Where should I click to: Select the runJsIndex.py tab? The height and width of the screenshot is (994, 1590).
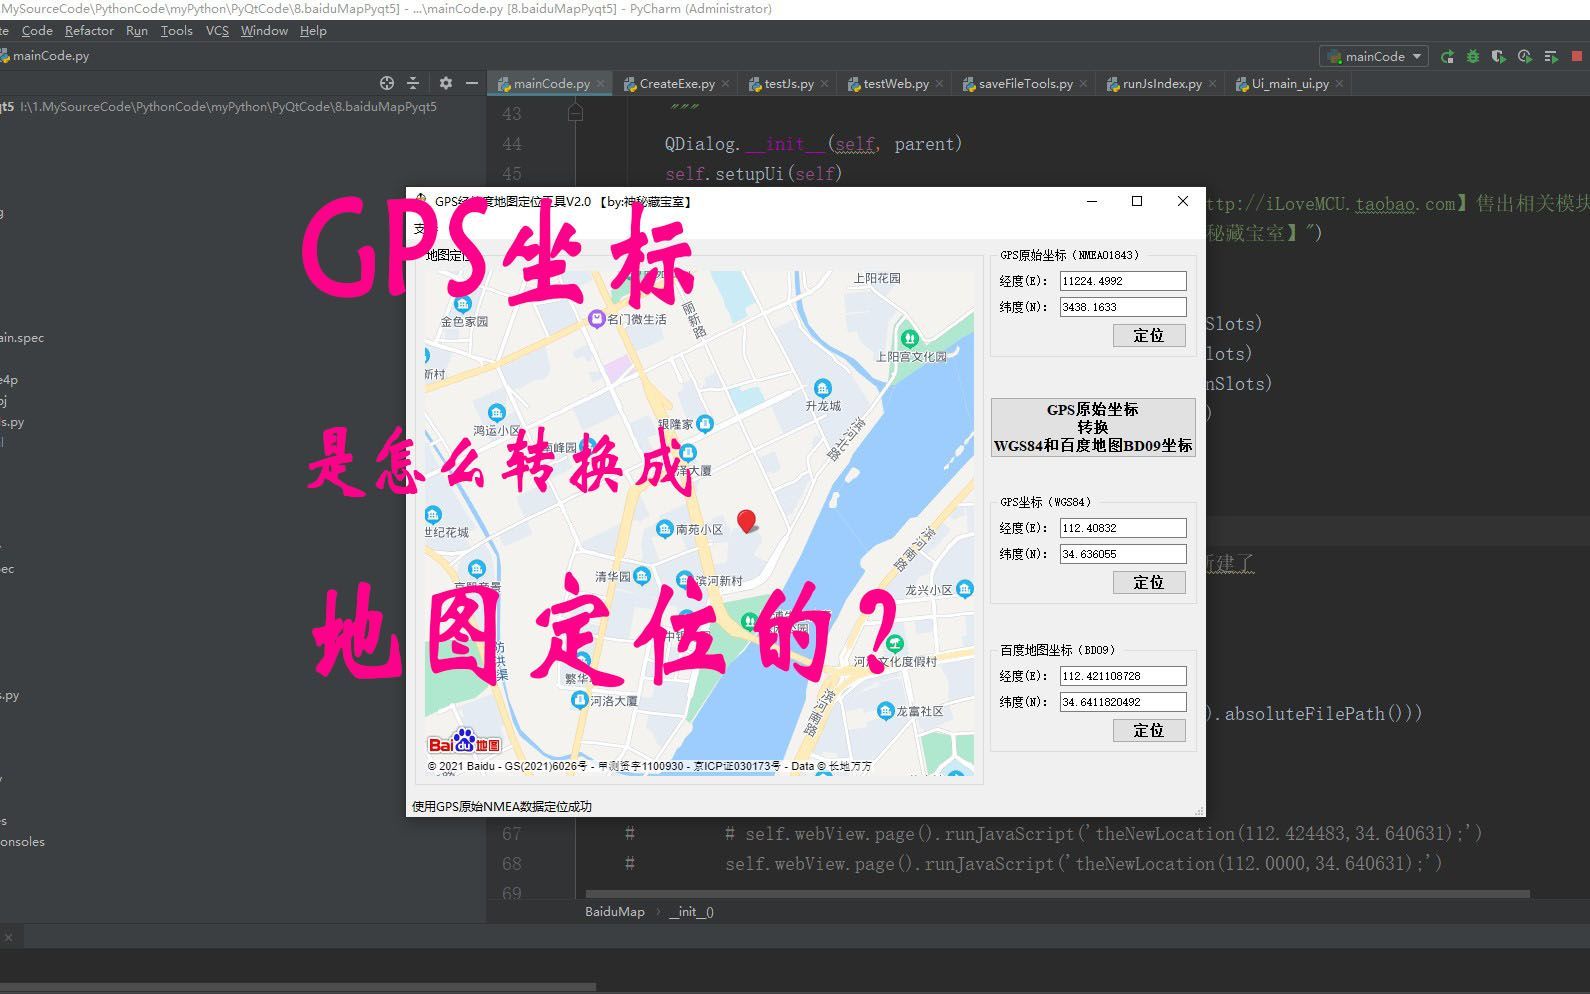point(1161,84)
